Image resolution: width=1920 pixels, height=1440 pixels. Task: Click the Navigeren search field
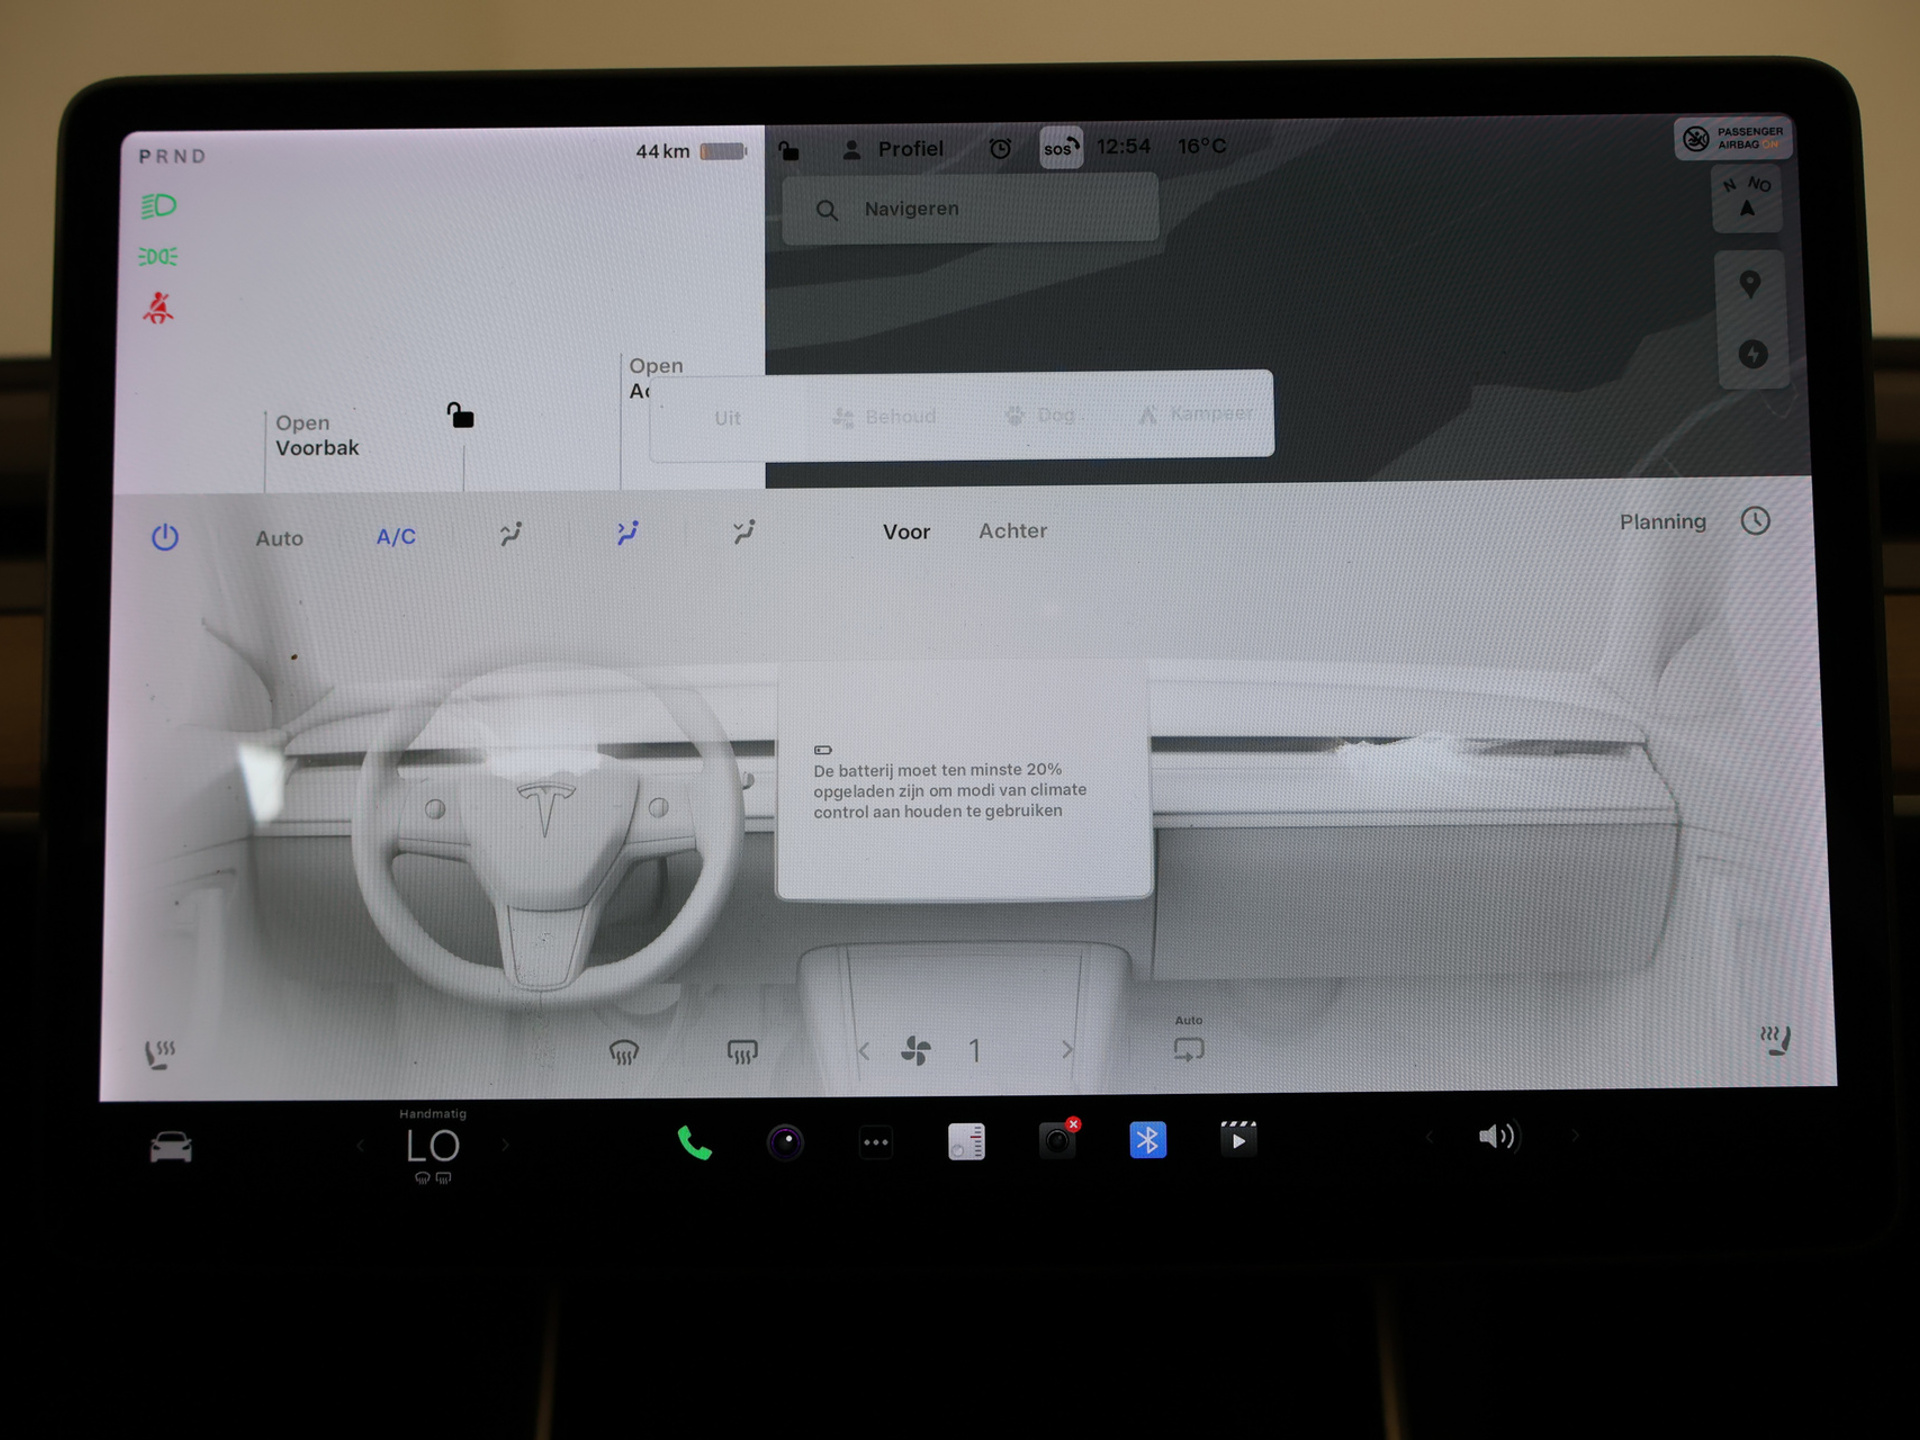[x=970, y=209]
